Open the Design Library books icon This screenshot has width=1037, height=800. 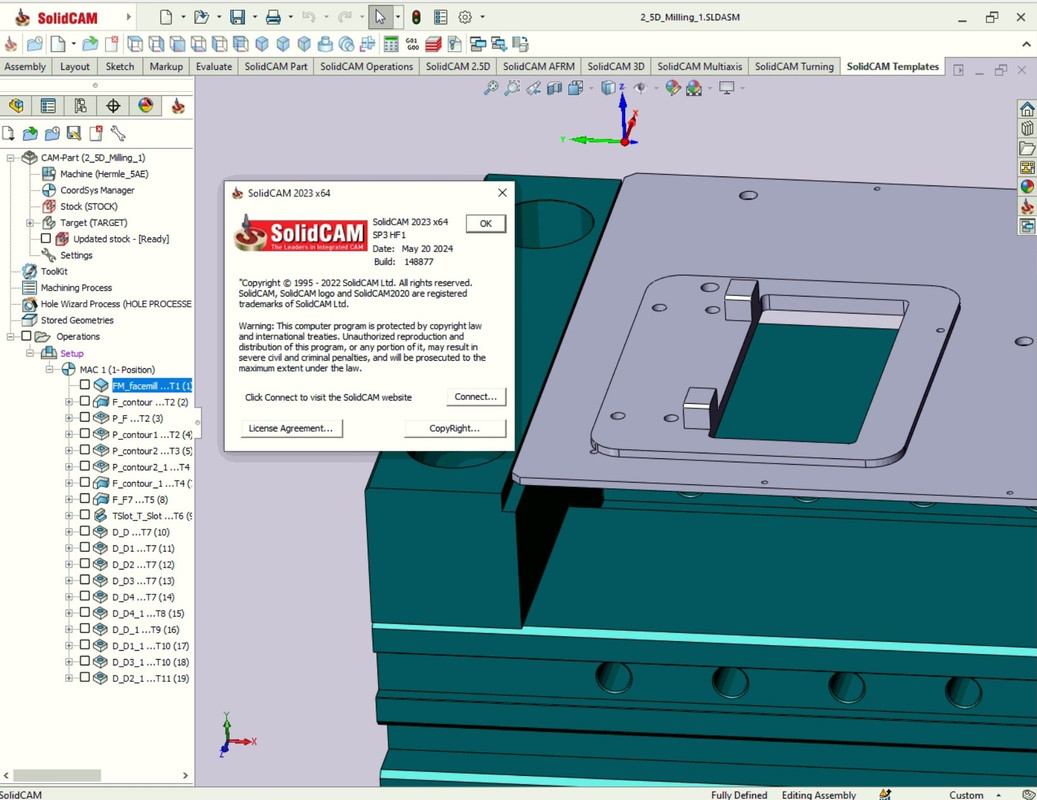click(1027, 128)
